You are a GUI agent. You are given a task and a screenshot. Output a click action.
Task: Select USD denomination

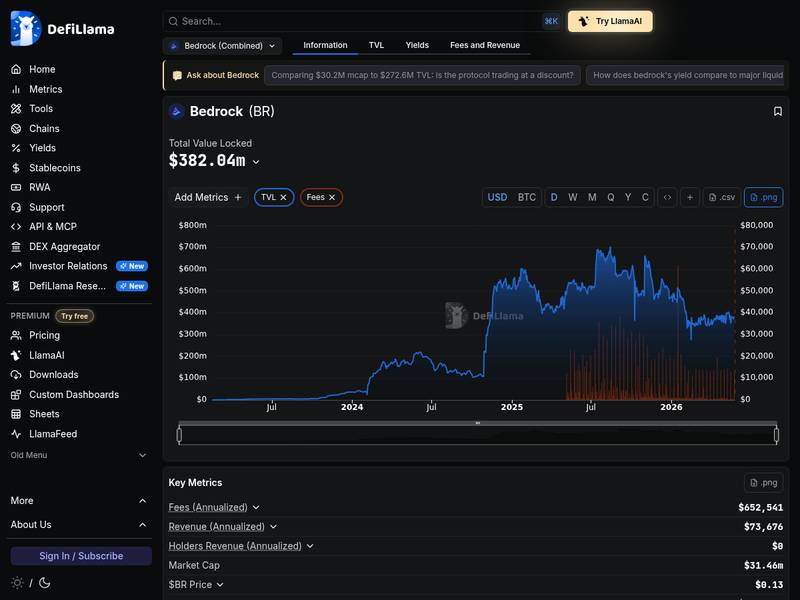(x=497, y=197)
